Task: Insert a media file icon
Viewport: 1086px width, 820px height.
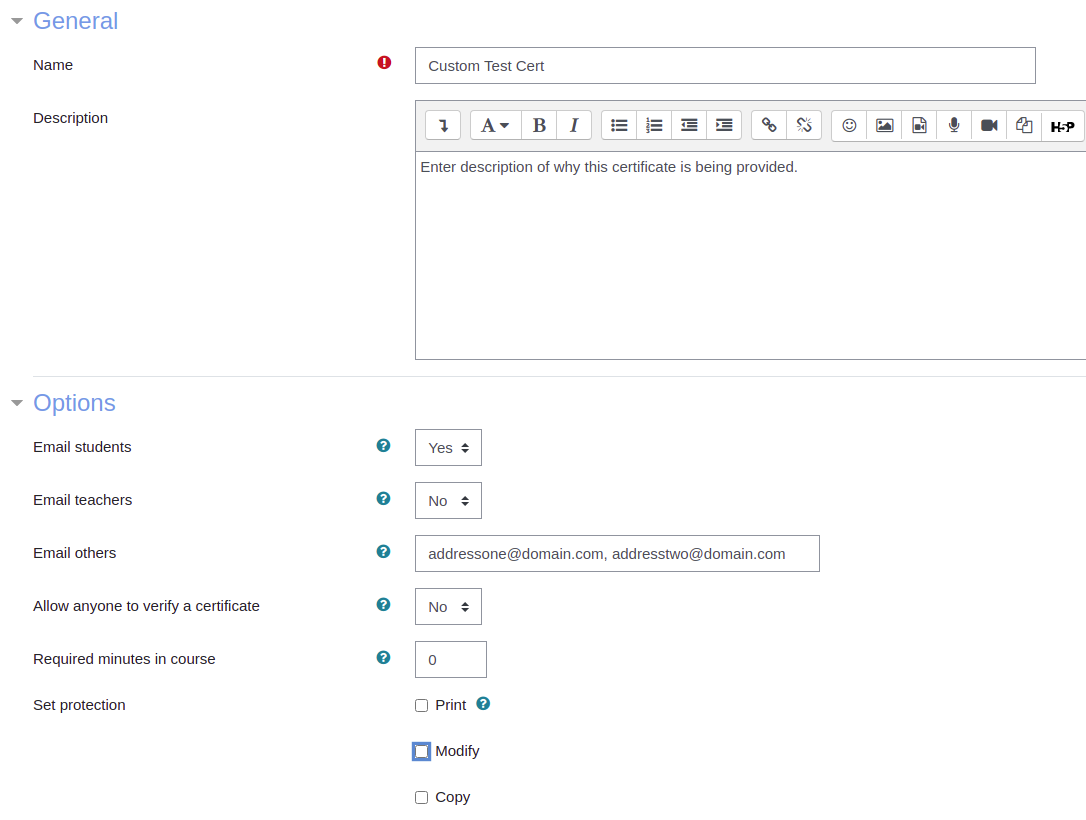Action: coord(919,125)
